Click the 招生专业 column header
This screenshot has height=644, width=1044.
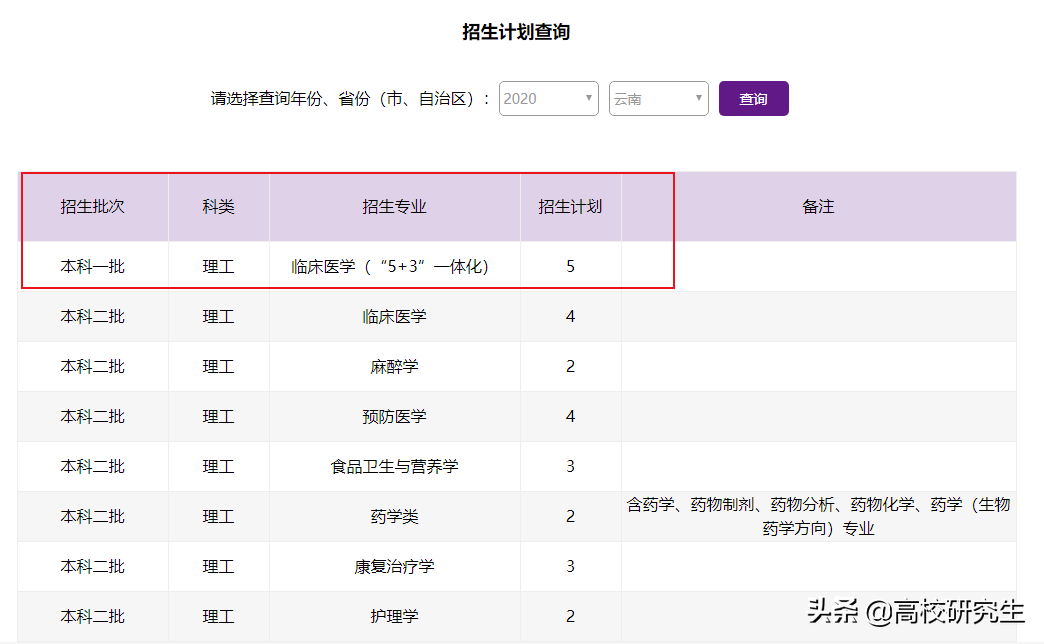click(394, 207)
